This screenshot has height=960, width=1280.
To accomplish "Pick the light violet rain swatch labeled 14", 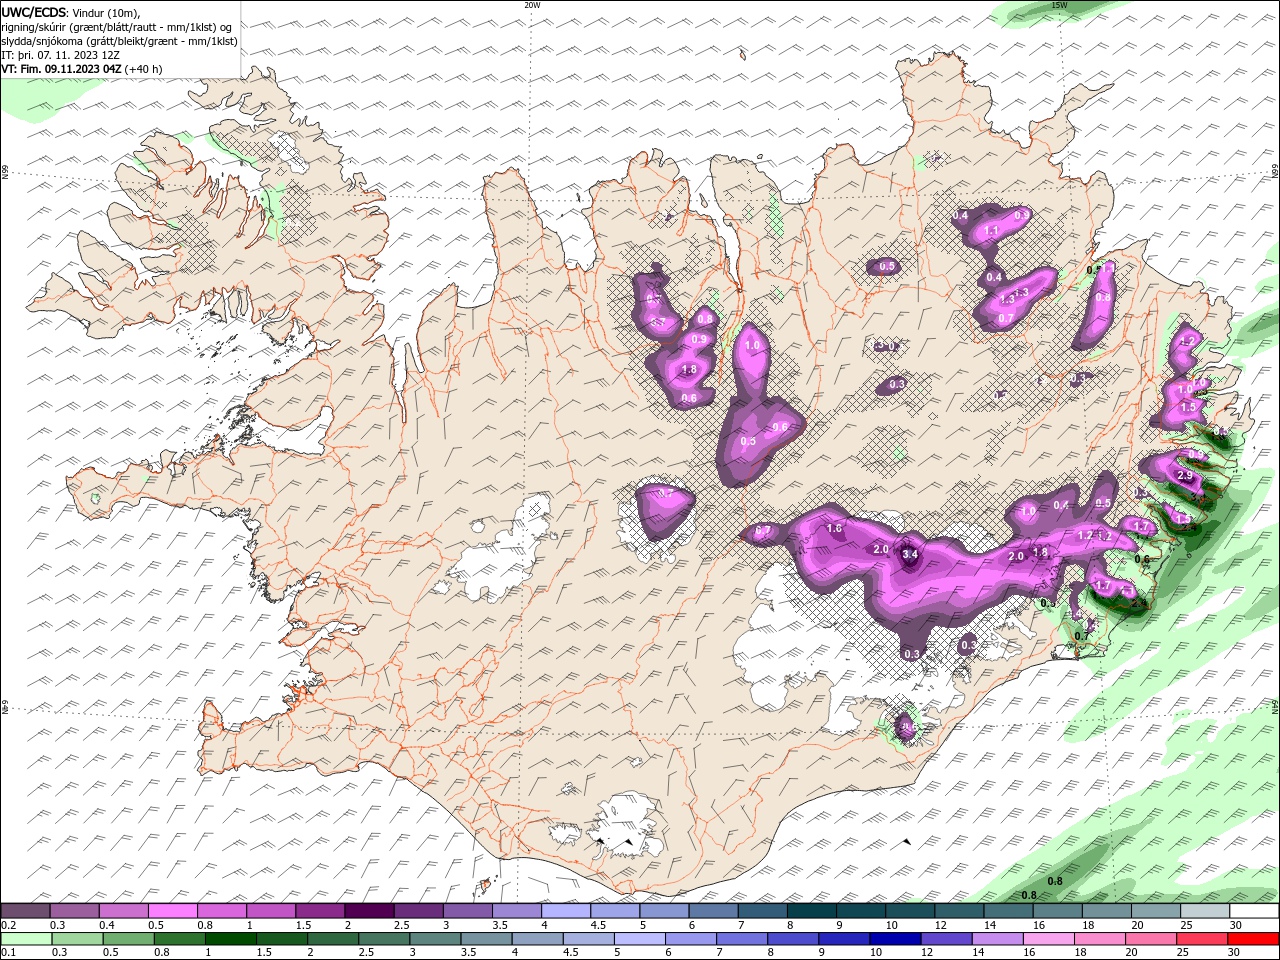I will click(x=996, y=939).
